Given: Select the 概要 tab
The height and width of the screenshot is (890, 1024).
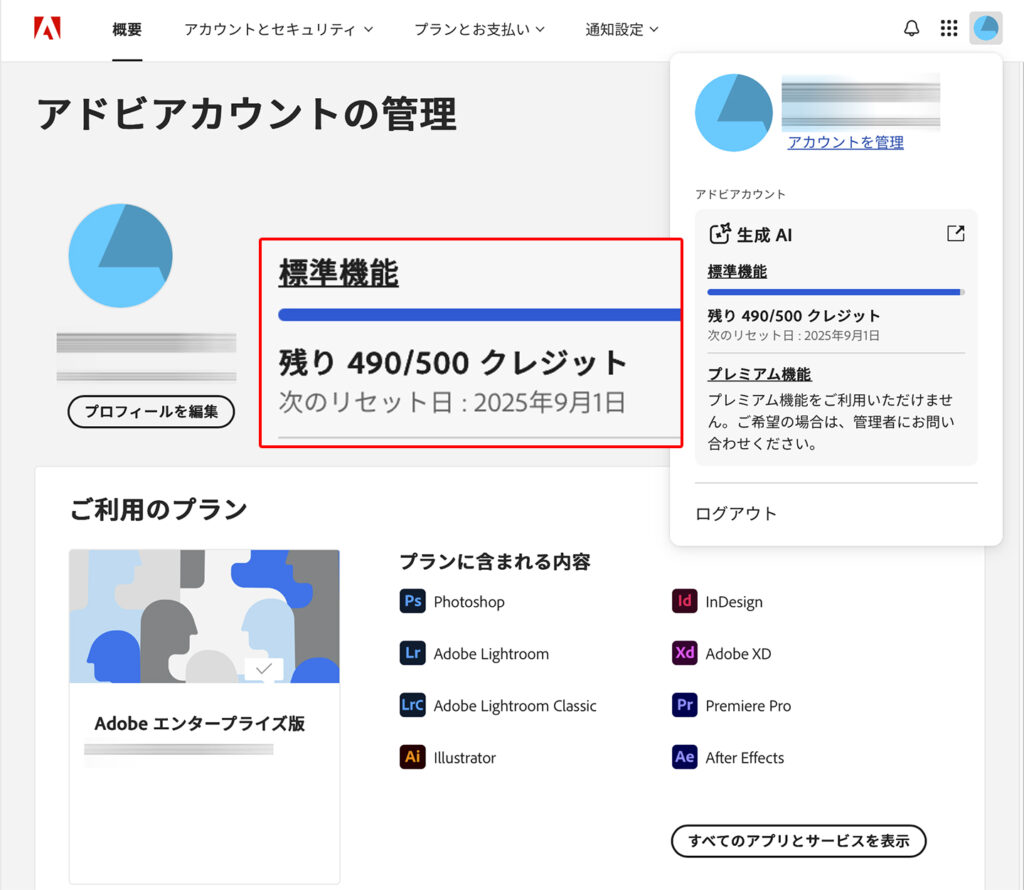Looking at the screenshot, I should (x=127, y=29).
